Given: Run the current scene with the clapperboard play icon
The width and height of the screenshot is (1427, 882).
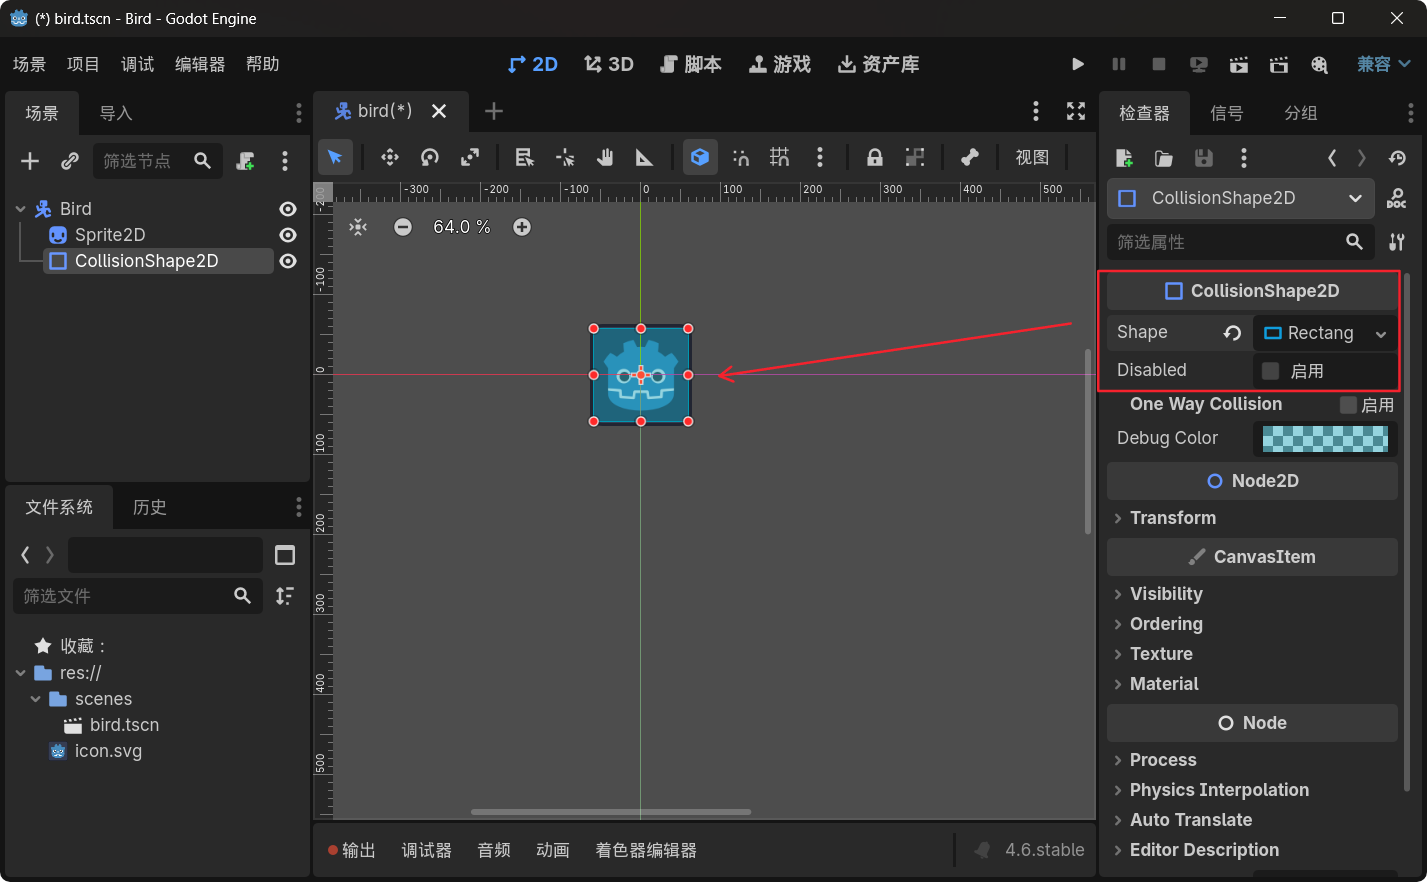Looking at the screenshot, I should pyautogui.click(x=1239, y=64).
